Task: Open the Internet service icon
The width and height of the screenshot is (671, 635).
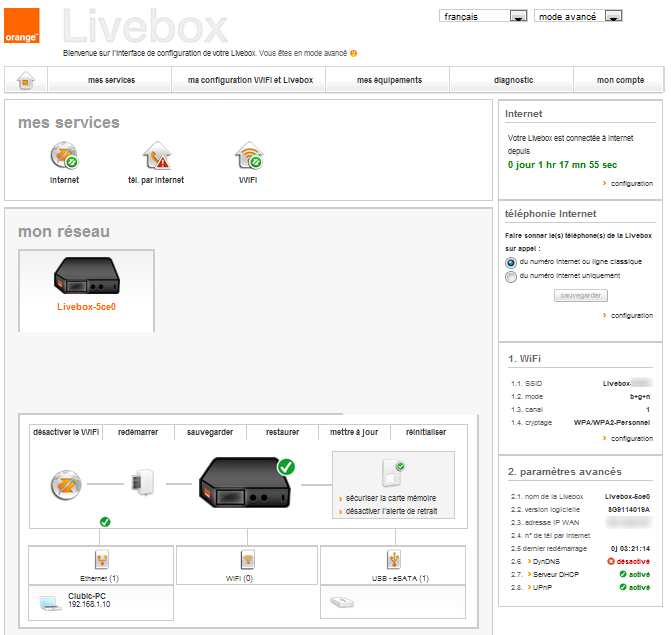Action: [65, 155]
